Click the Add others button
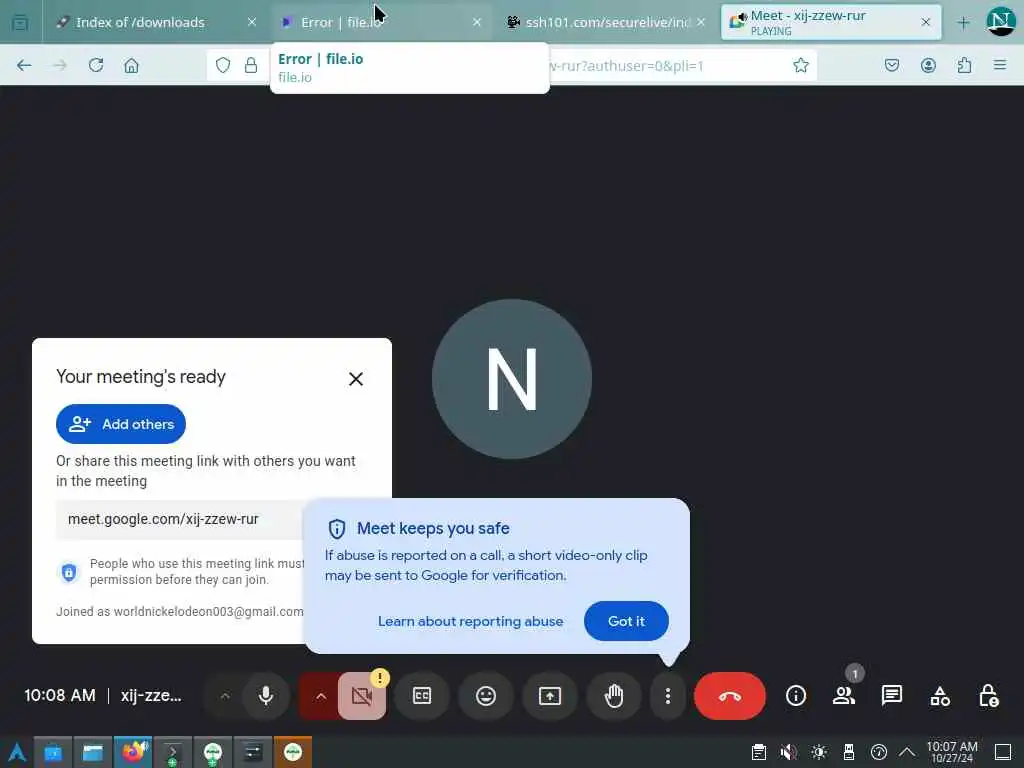Viewport: 1024px width, 768px height. tap(121, 424)
